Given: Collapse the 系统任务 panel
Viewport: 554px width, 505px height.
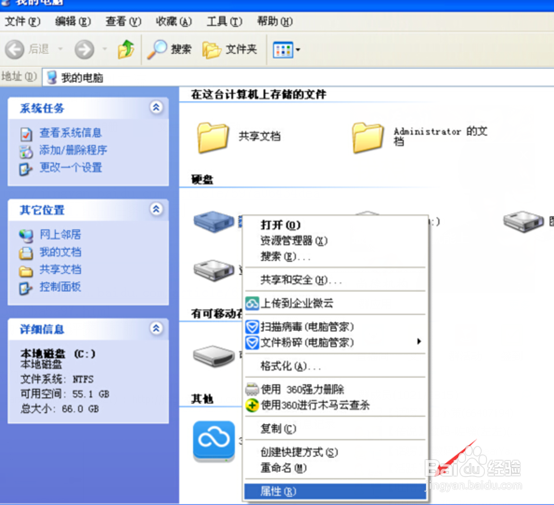Looking at the screenshot, I should click(156, 107).
